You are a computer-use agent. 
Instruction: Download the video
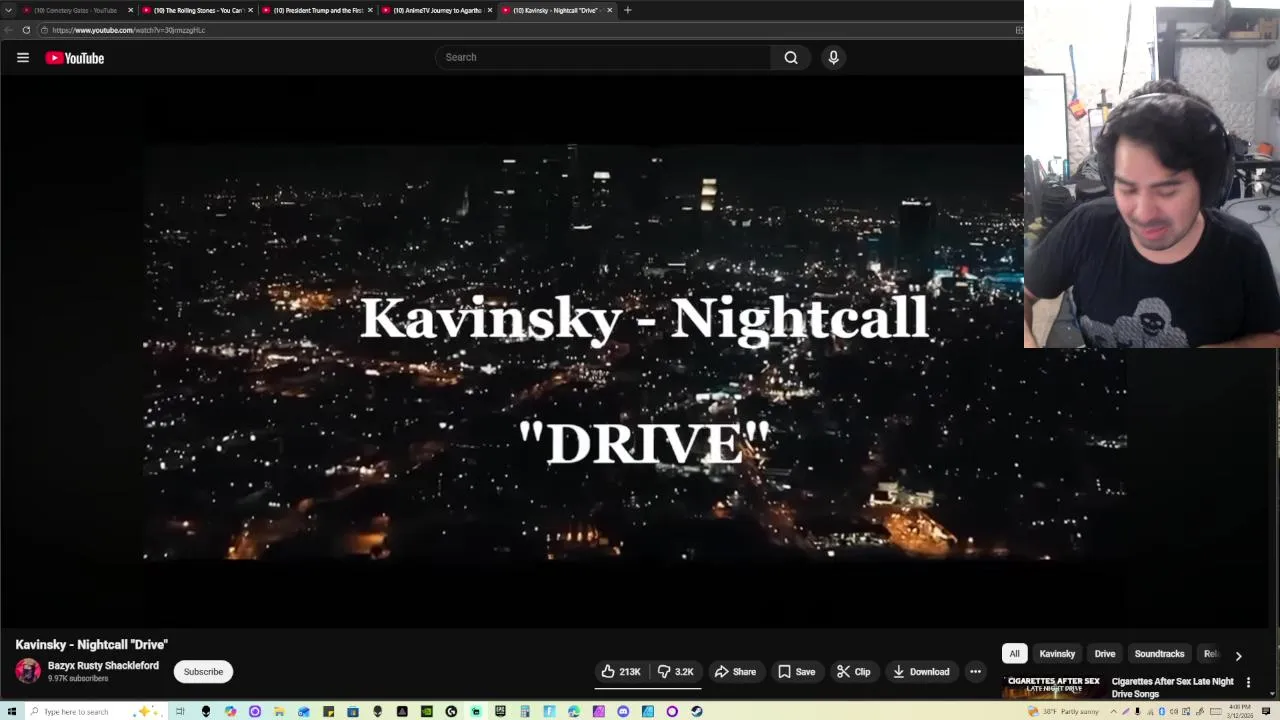(921, 672)
